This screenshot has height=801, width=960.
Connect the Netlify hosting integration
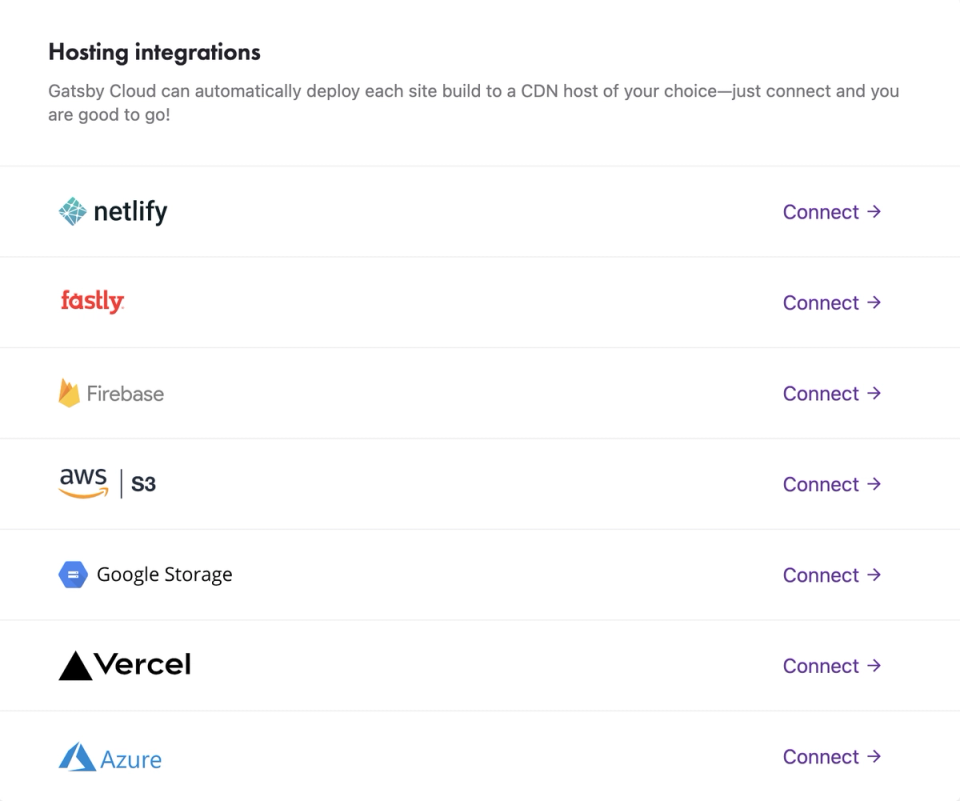831,212
